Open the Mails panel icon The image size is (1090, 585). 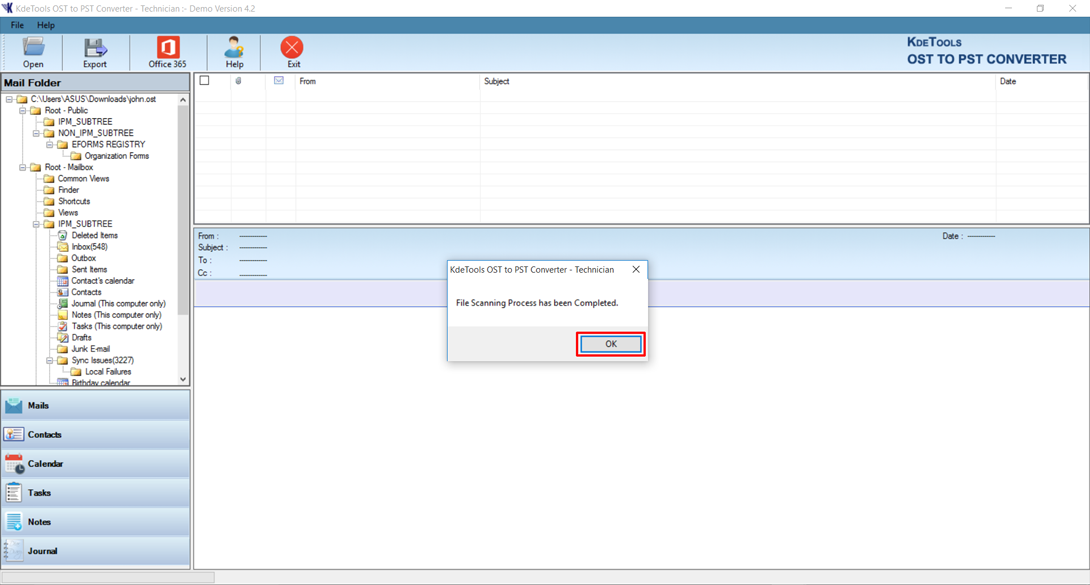[x=14, y=405]
